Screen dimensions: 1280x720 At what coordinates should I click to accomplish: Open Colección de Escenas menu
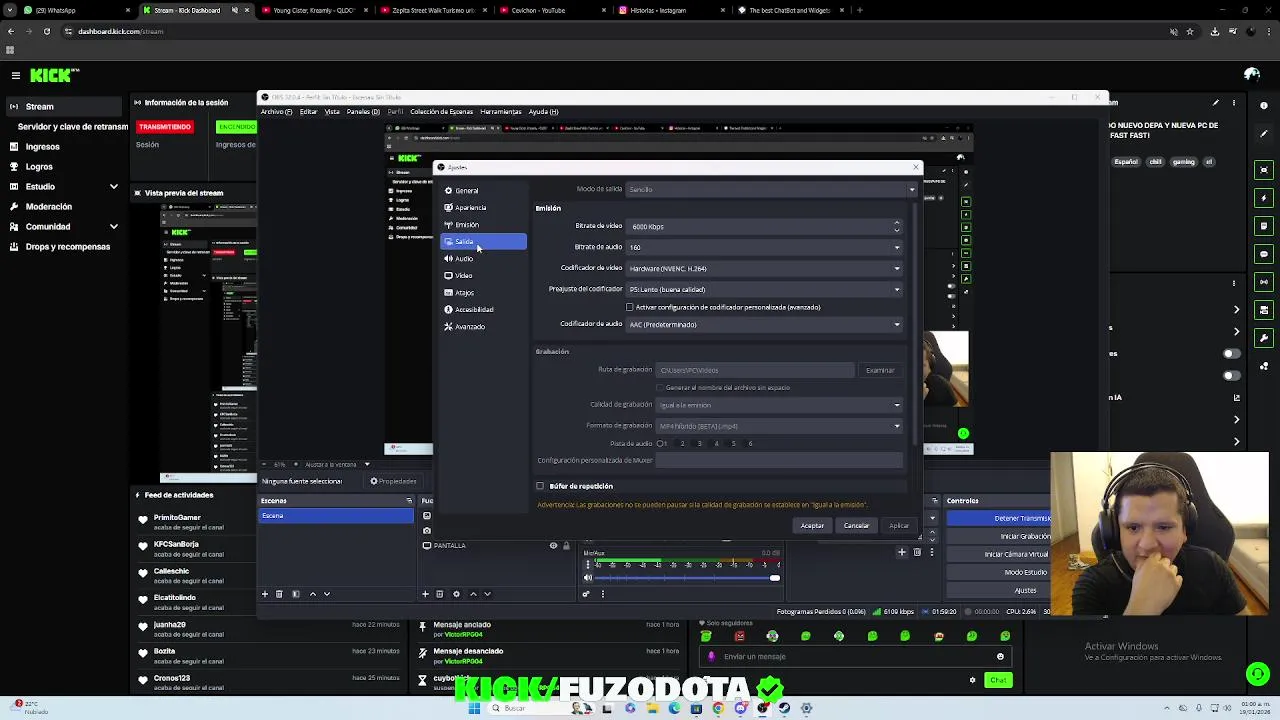pos(441,111)
